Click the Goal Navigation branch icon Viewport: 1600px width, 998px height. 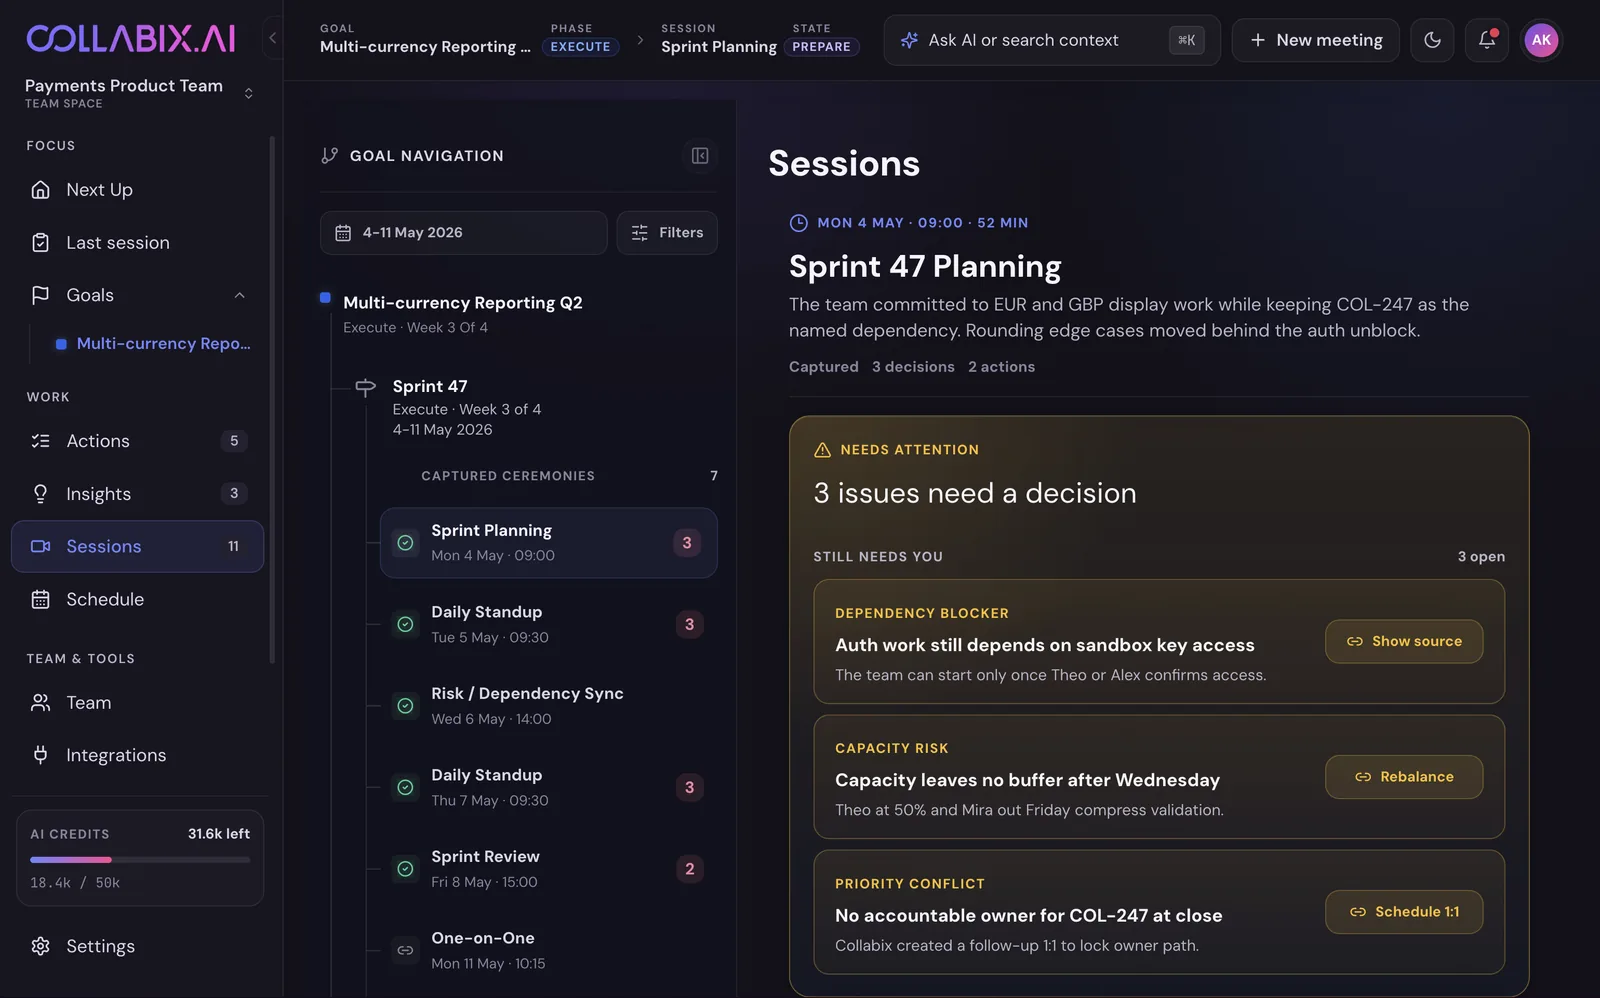329,156
